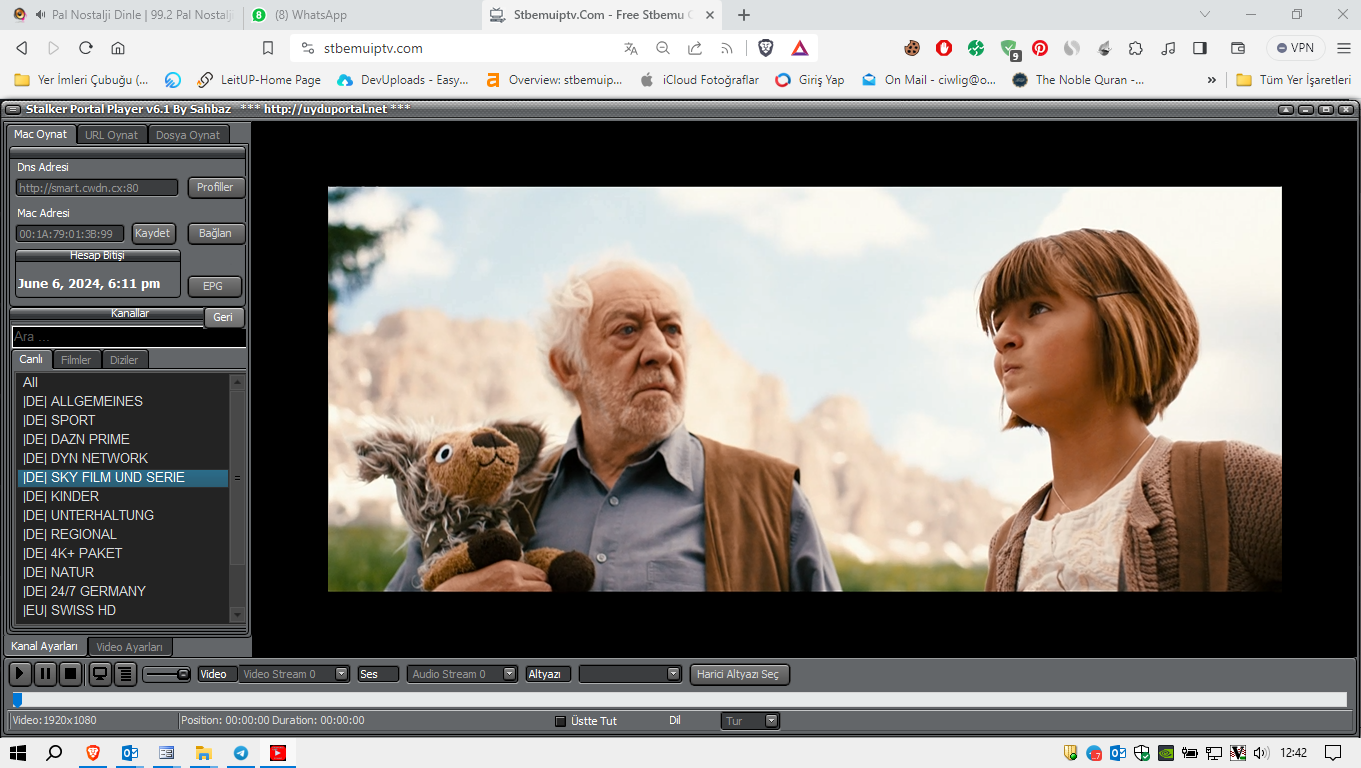Focus the Dns Adresi input field
Image resolution: width=1361 pixels, height=768 pixels.
pos(97,188)
